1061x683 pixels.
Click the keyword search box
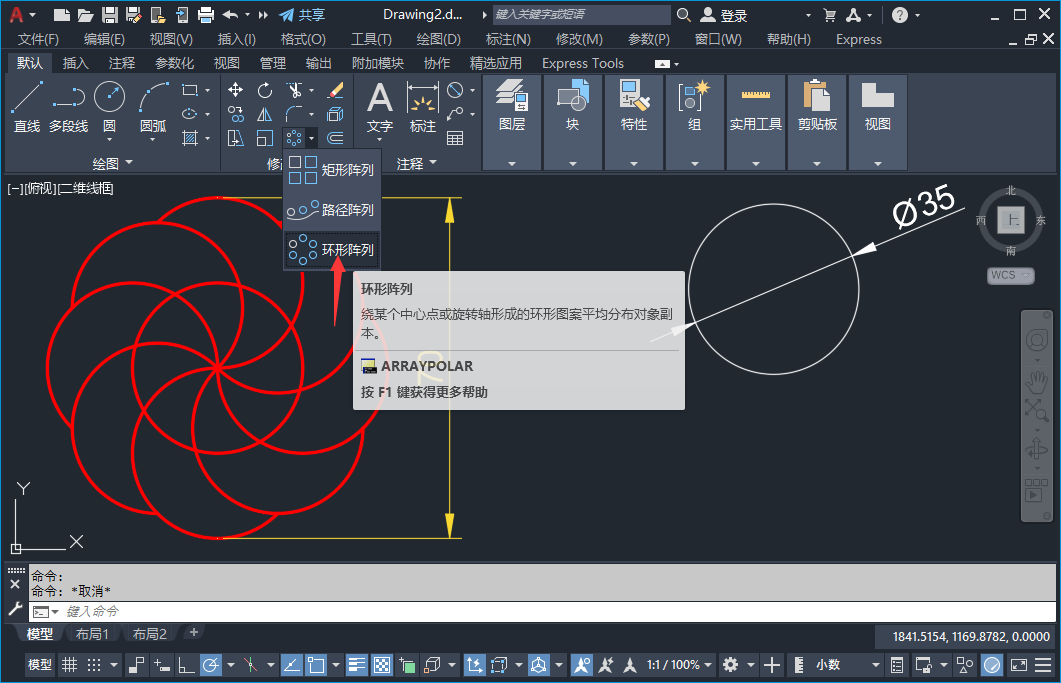[581, 15]
